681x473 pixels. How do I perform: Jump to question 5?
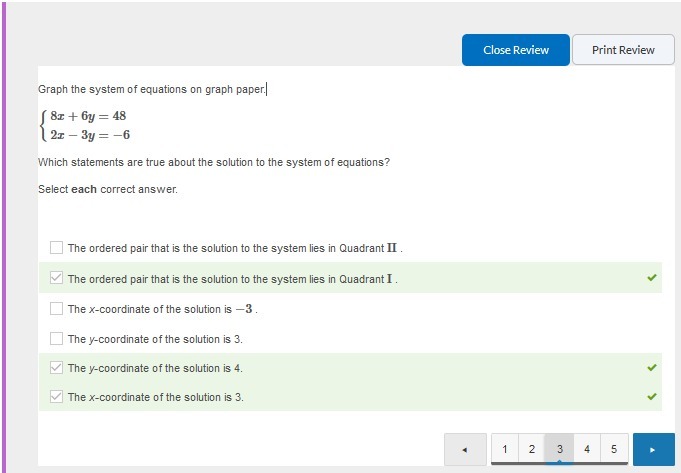614,449
